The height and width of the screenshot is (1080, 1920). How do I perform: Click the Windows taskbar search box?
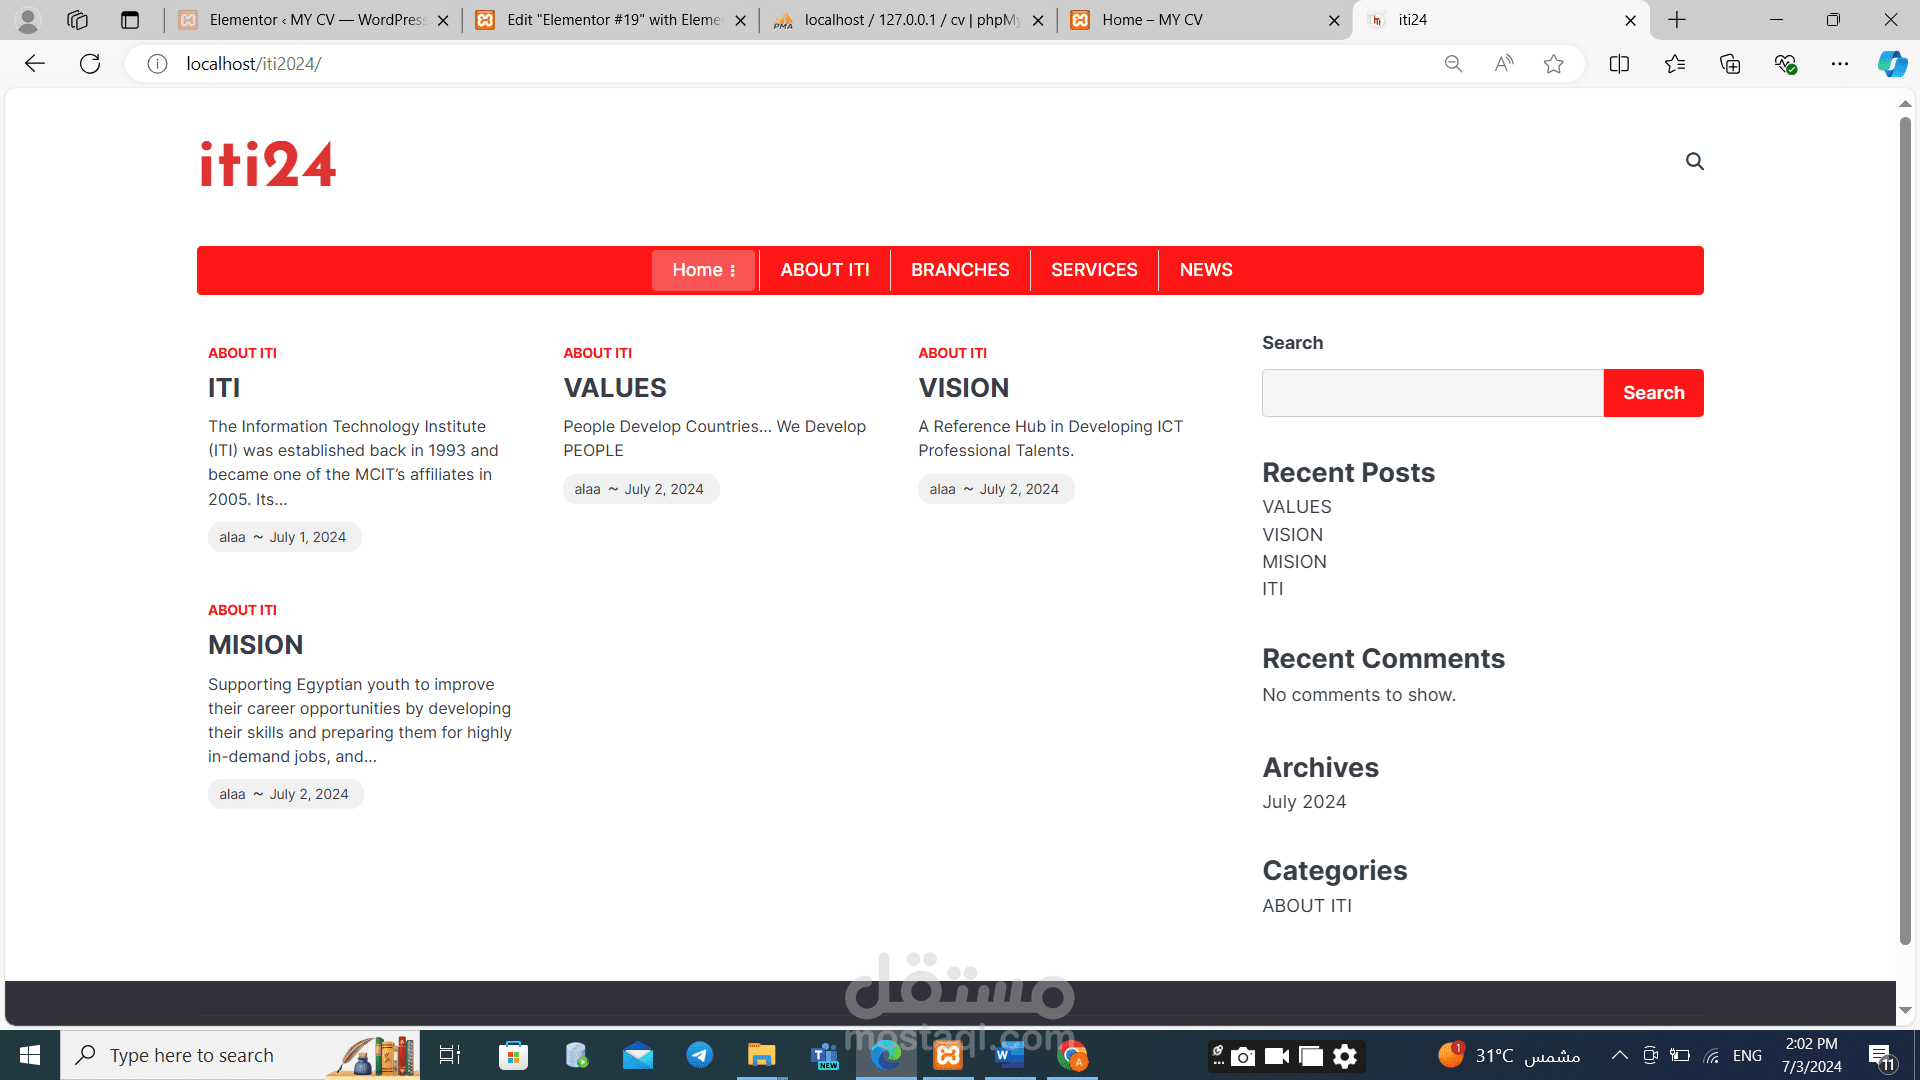(240, 1055)
